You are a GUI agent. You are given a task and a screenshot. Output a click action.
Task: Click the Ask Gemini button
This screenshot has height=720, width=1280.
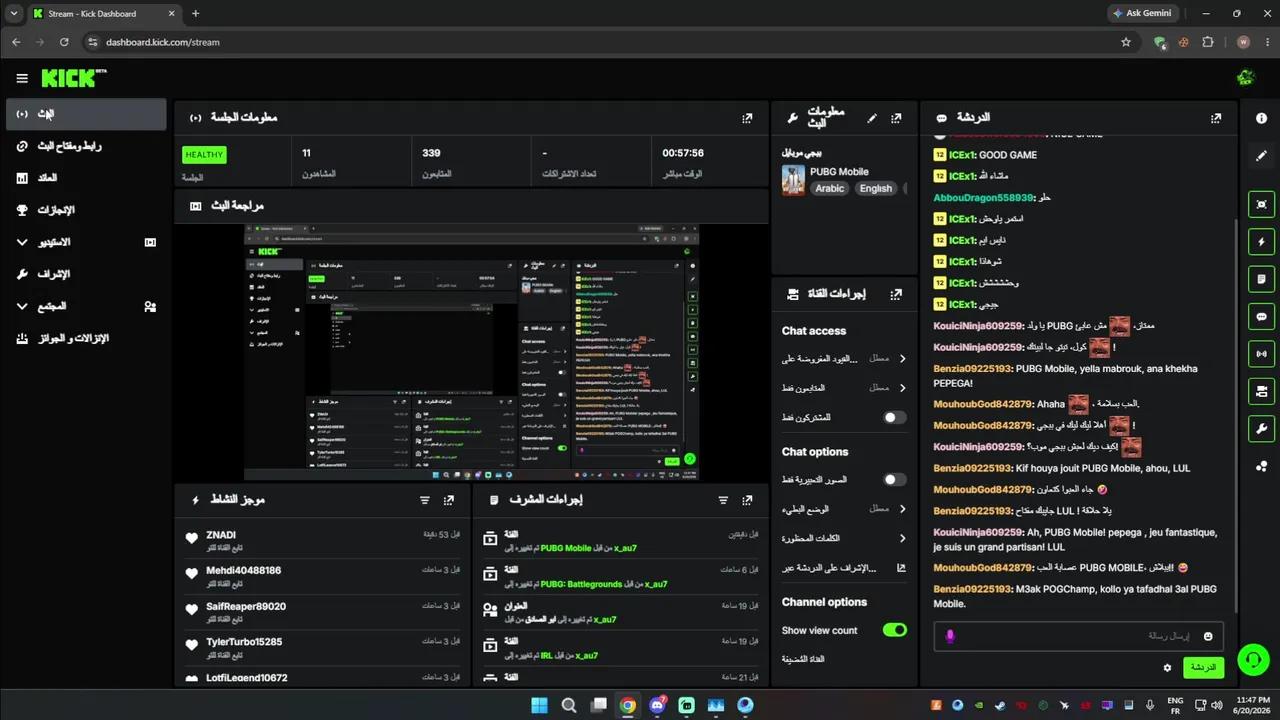(x=1141, y=14)
